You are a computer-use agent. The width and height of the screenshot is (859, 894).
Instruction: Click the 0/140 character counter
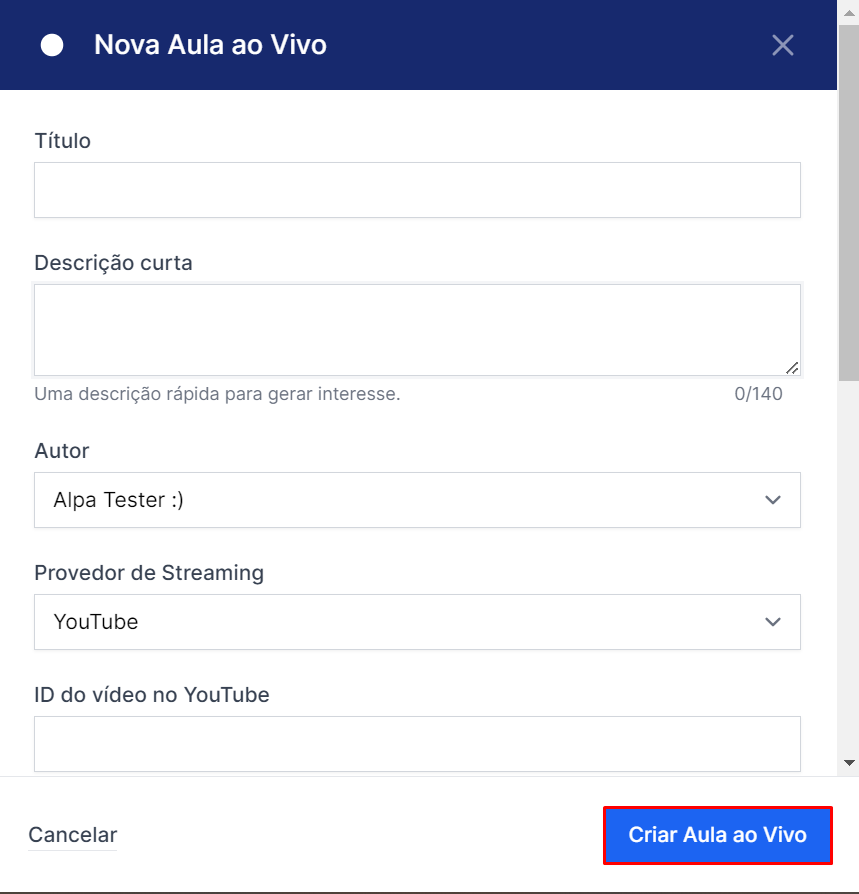pos(758,394)
